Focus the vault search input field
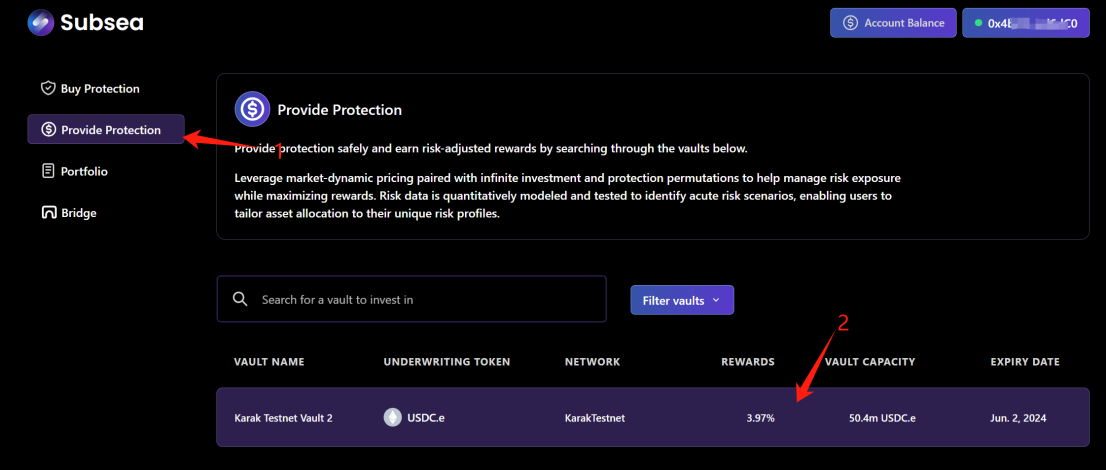Screen dimensions: 1106x470 411,299
